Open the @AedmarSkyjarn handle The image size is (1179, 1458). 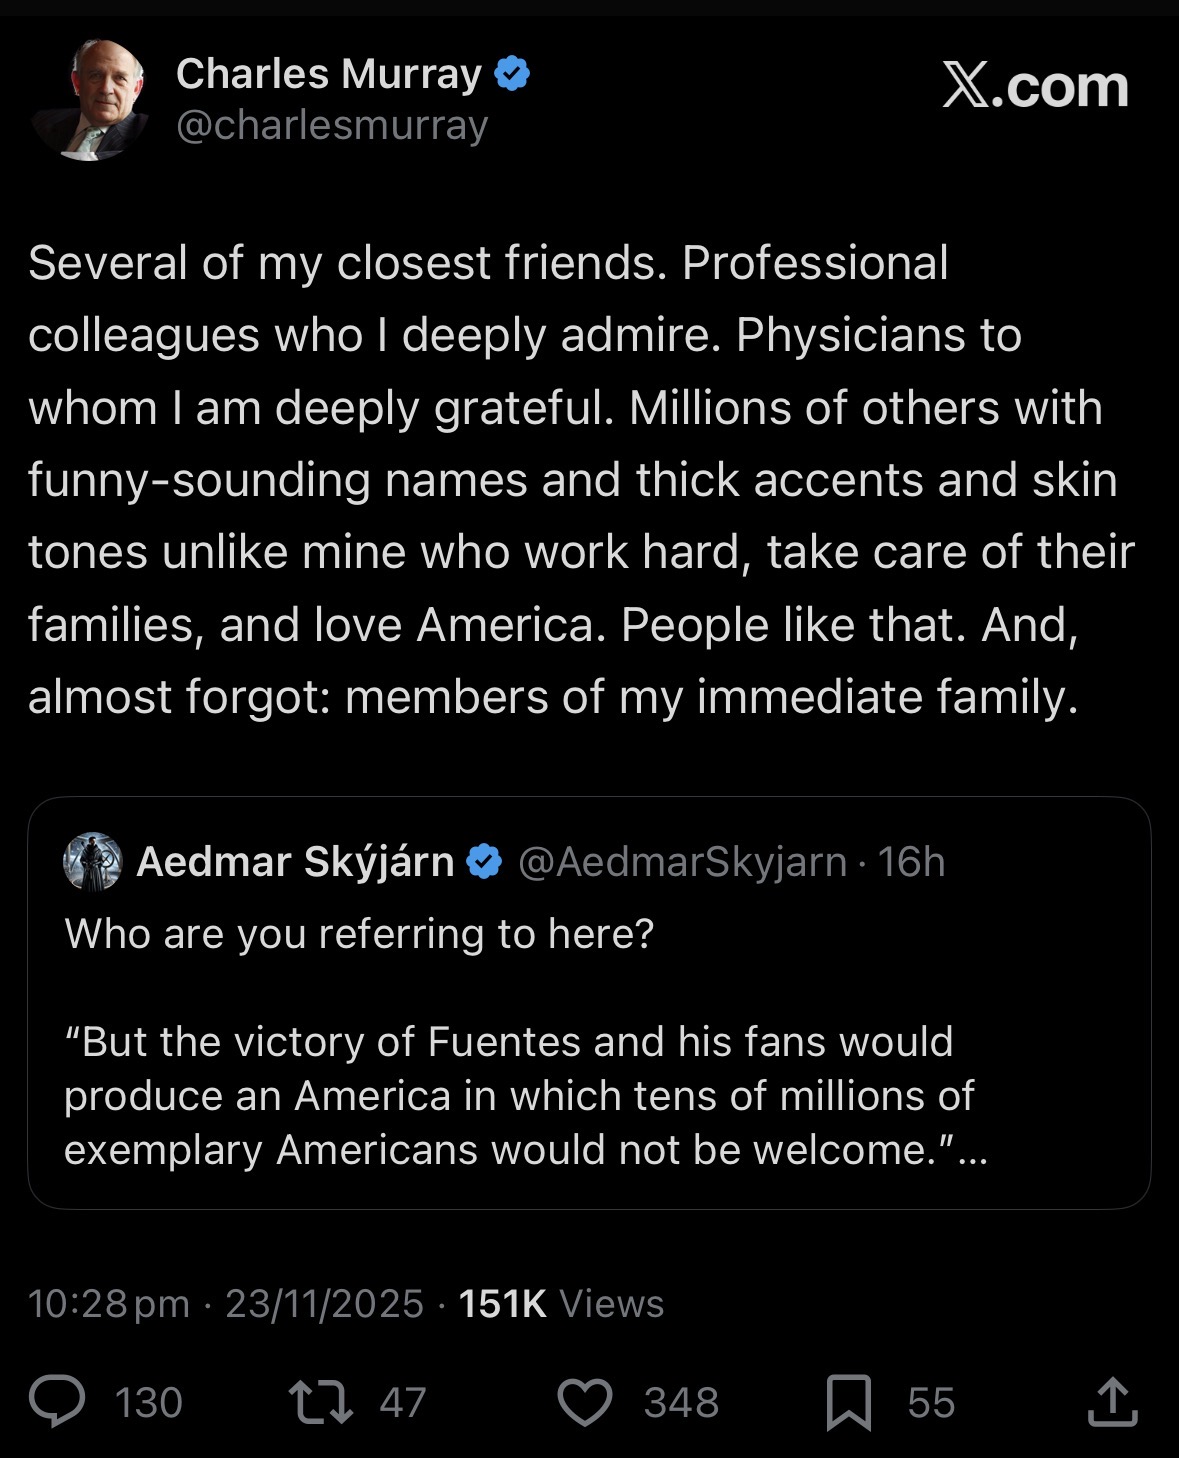[x=682, y=861]
